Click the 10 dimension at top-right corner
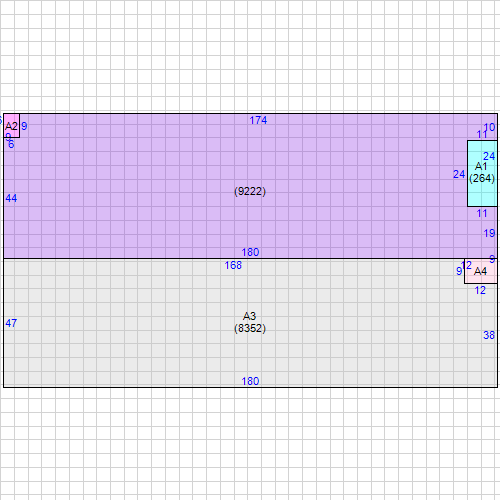 pyautogui.click(x=489, y=127)
